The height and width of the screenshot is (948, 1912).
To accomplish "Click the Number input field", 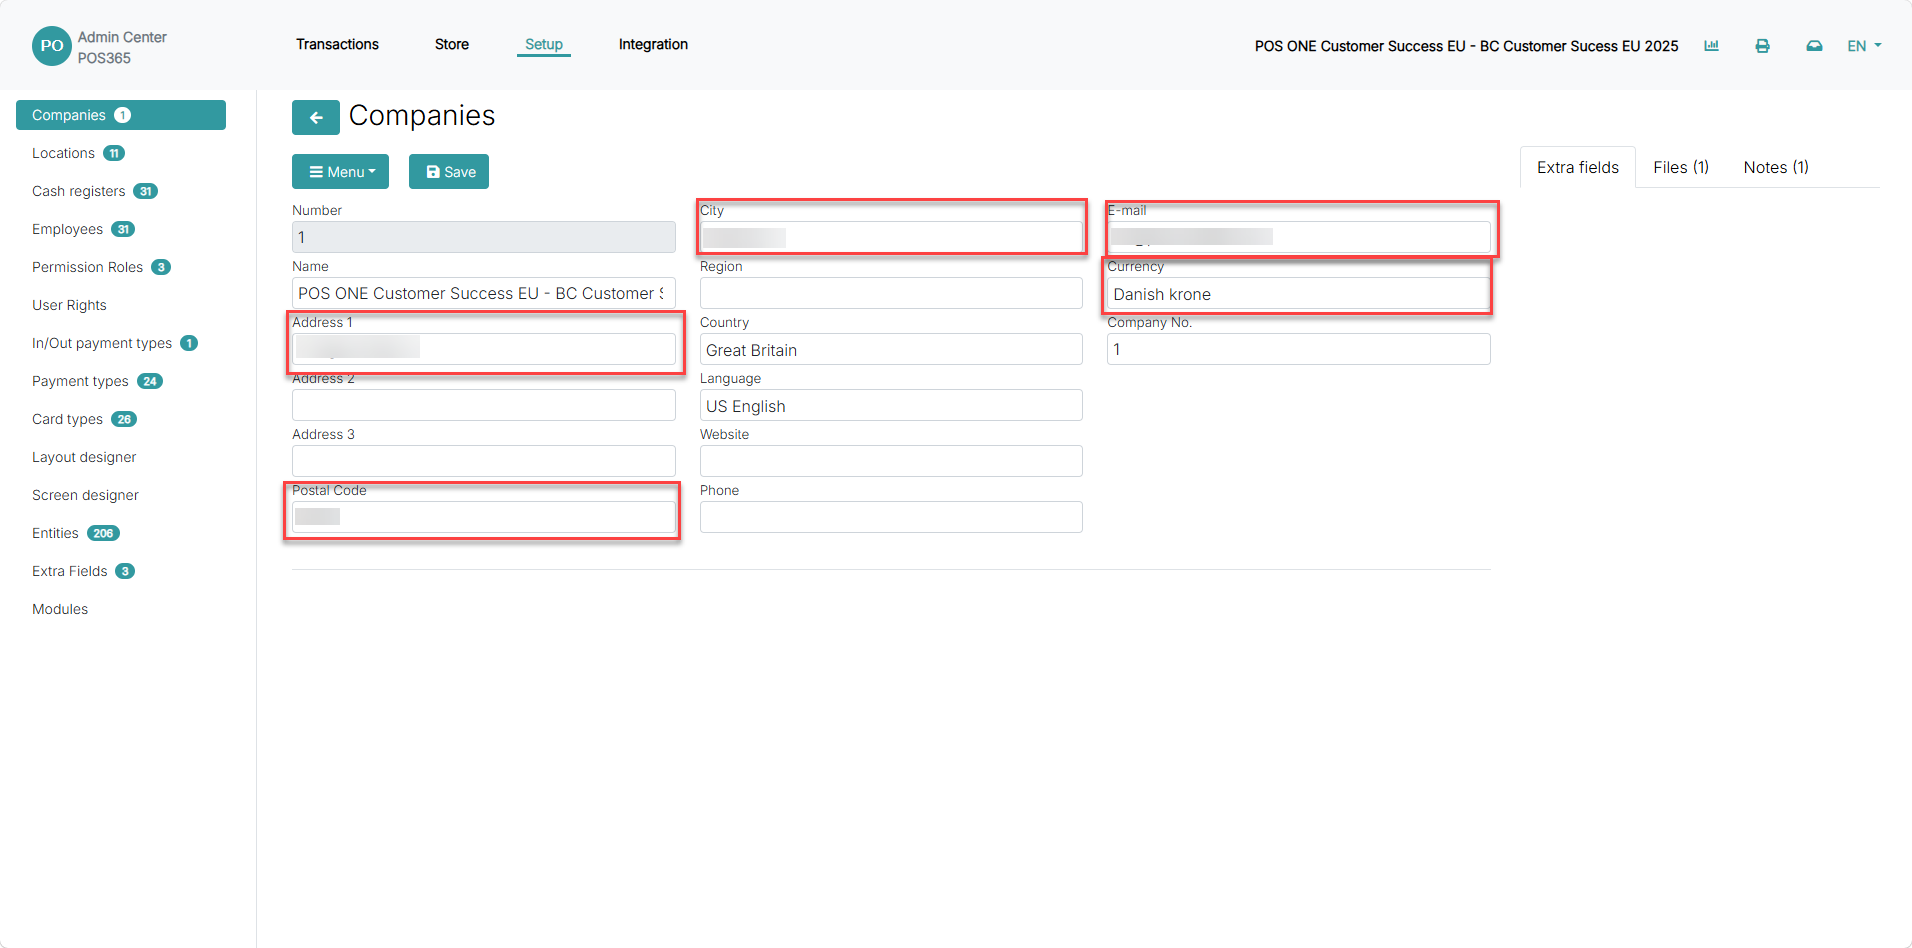I will [484, 237].
